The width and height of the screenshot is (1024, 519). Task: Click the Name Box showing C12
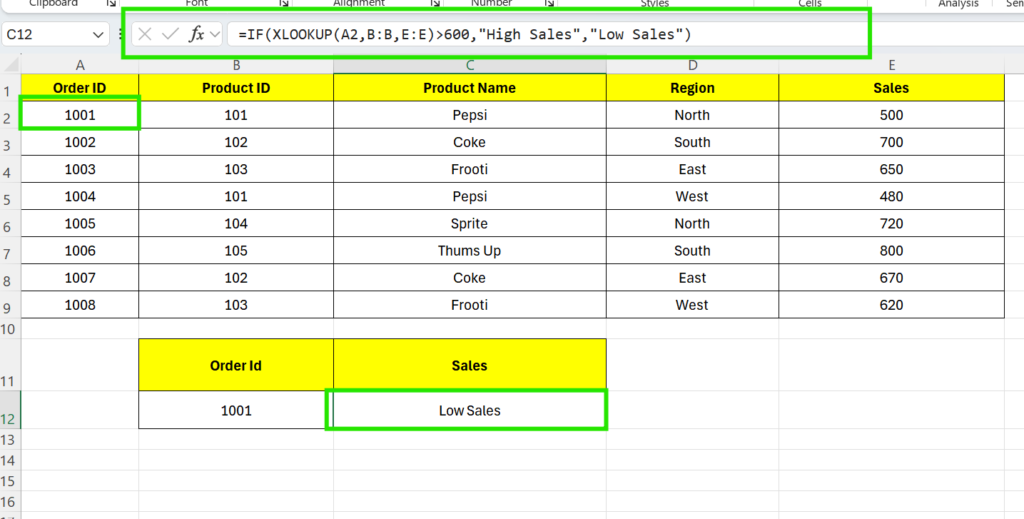47,35
